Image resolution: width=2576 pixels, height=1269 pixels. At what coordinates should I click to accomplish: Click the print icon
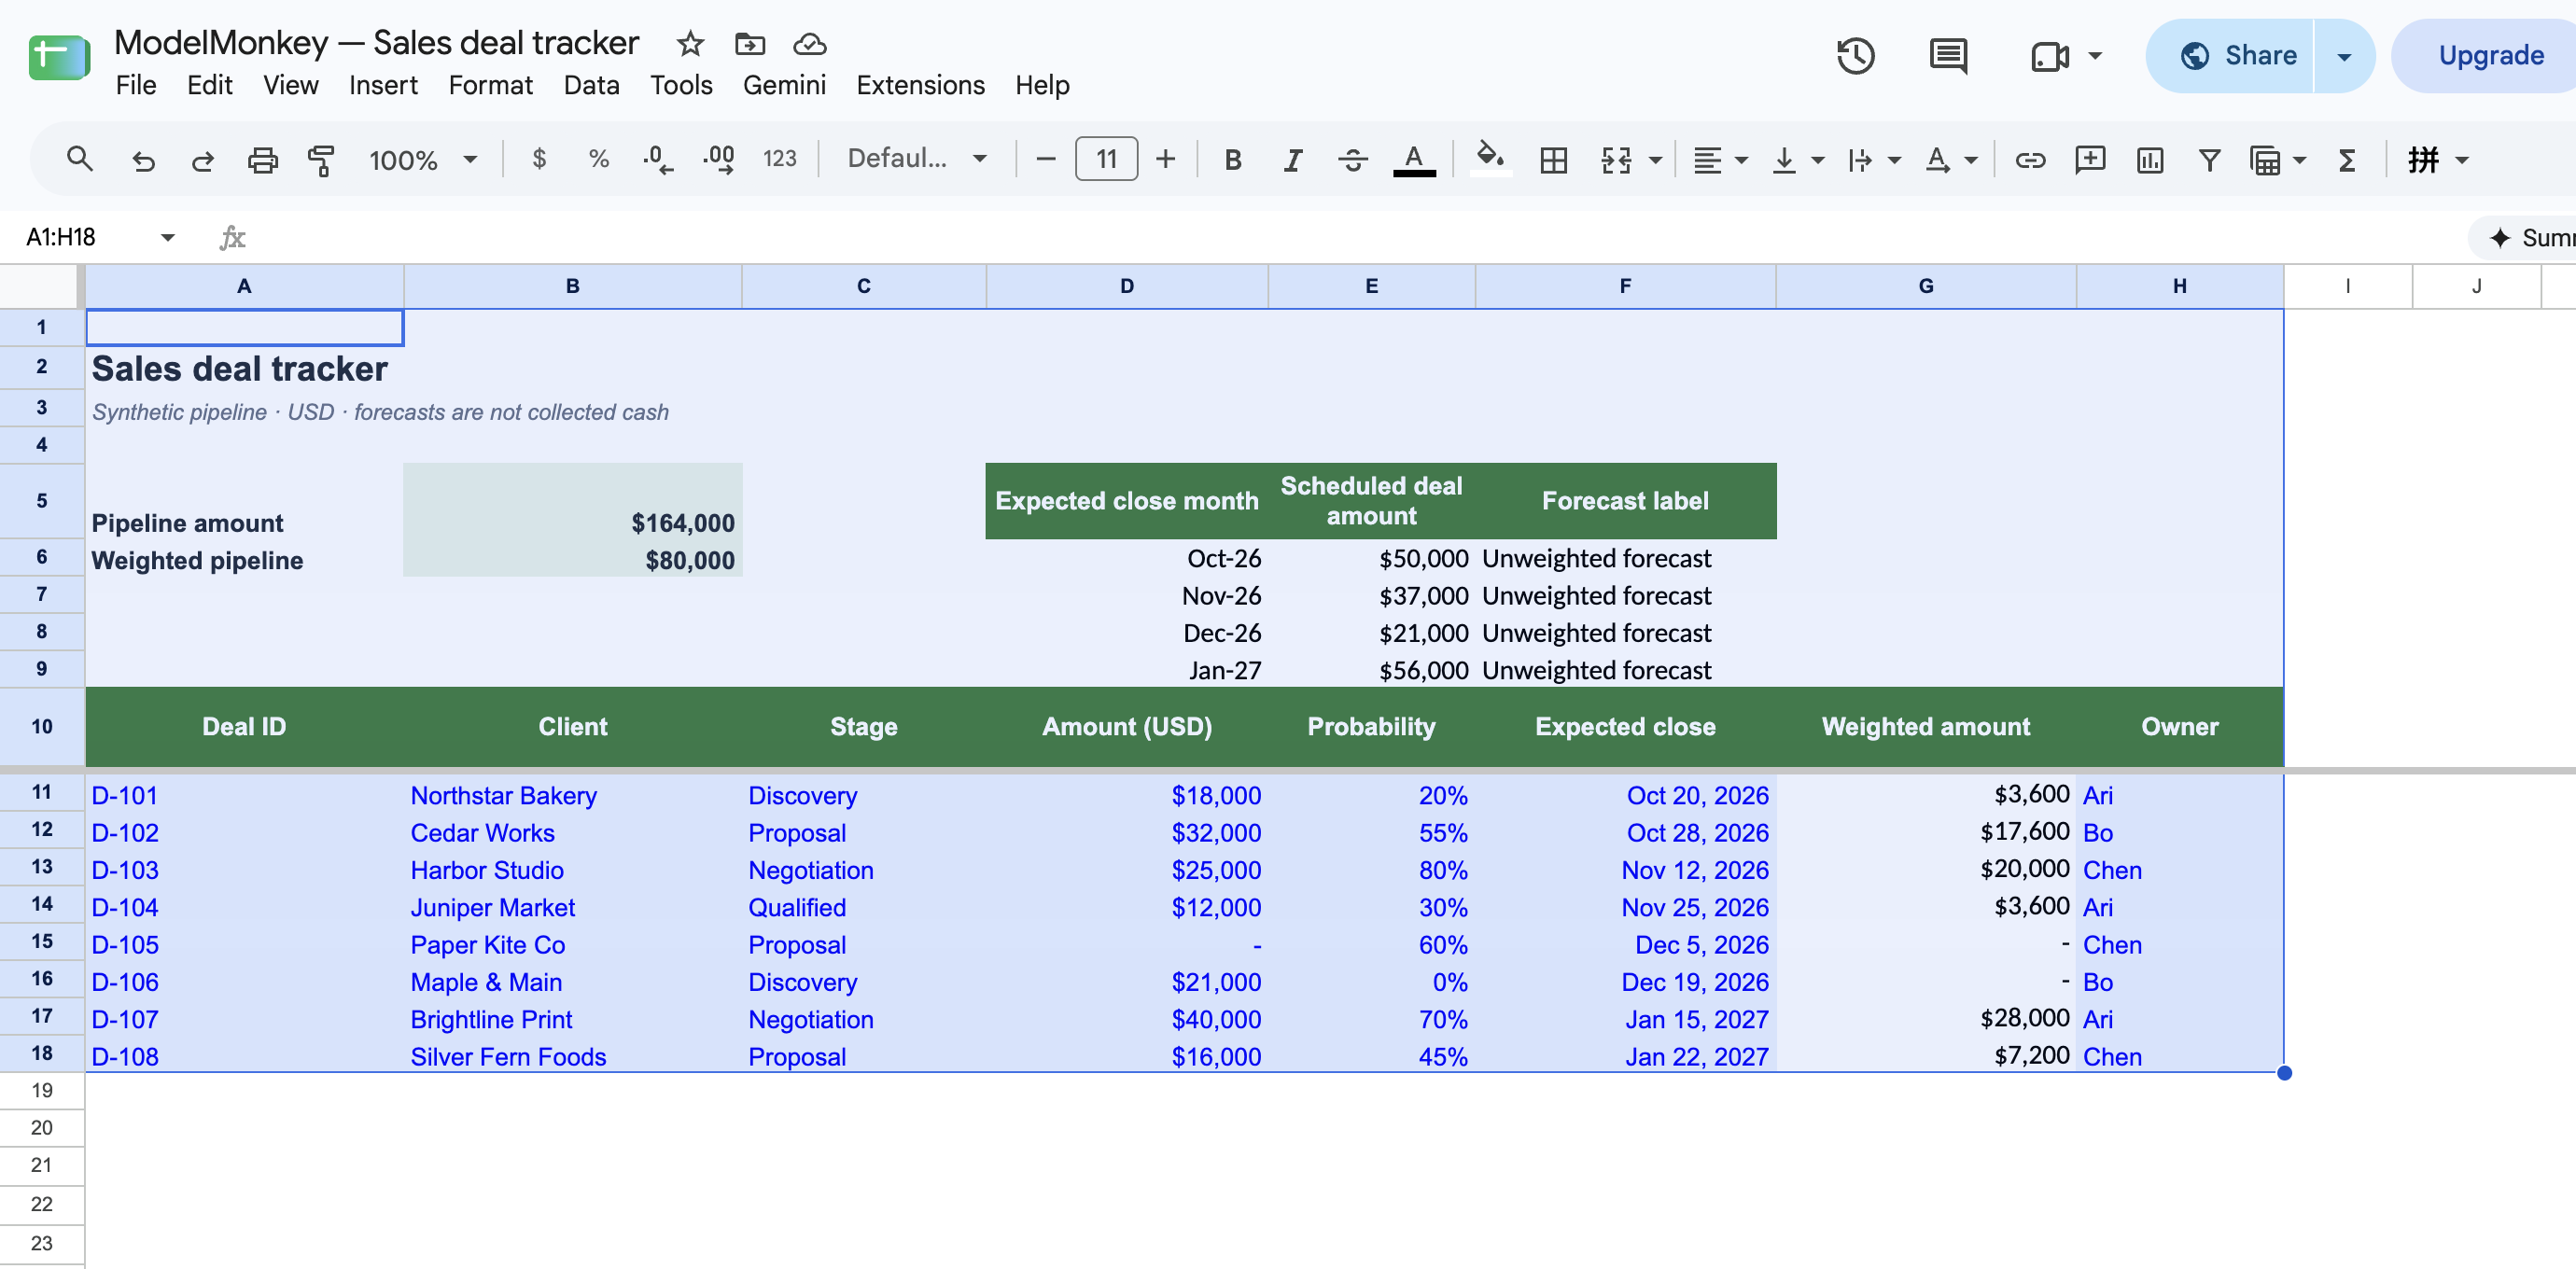pos(262,160)
